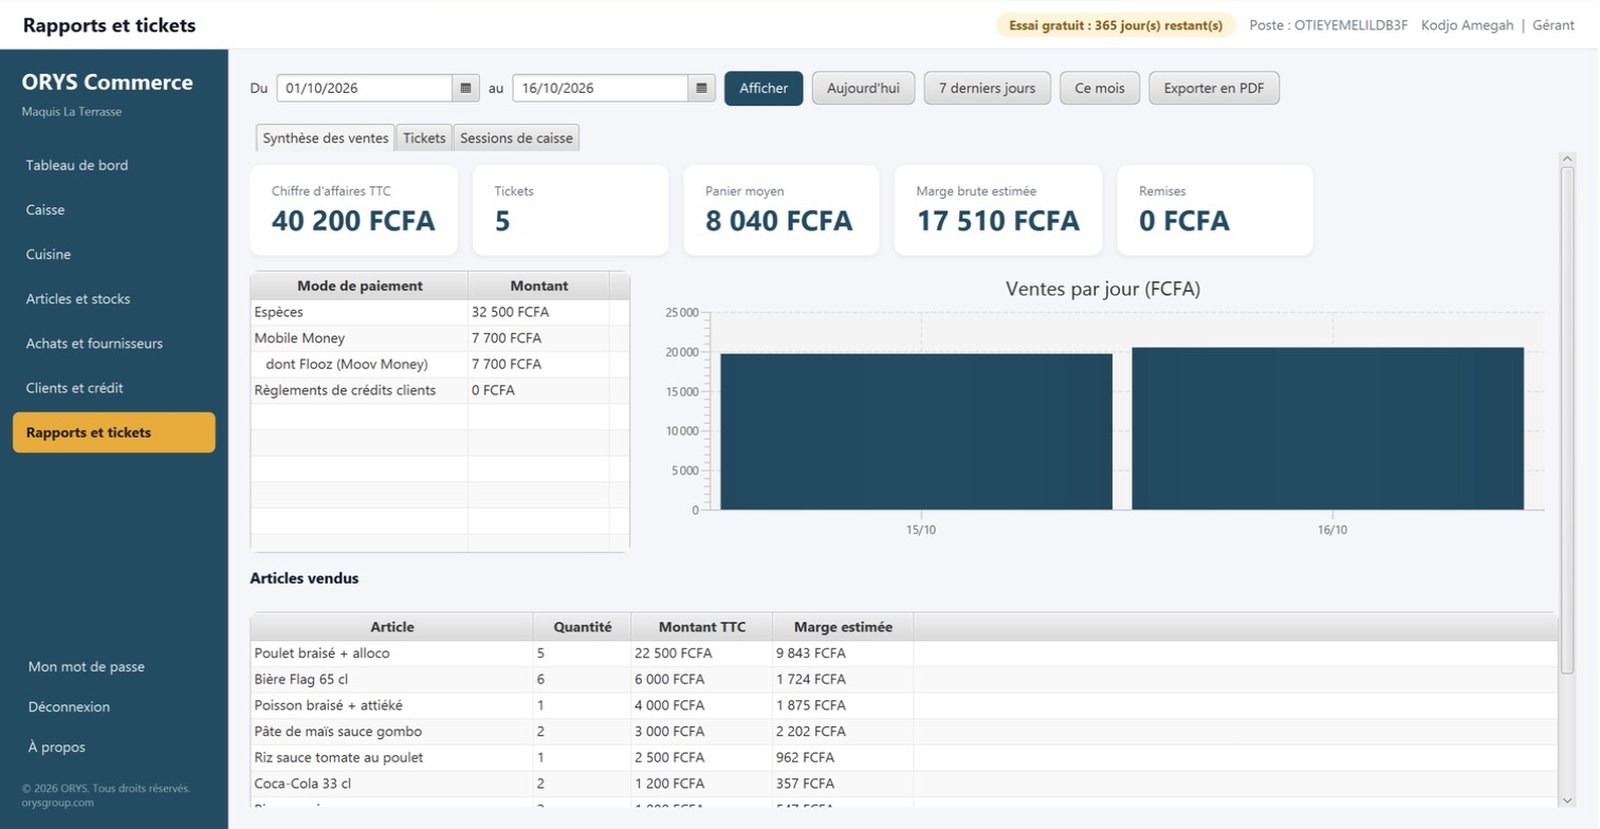Click the scrollbar up arrow
The image size is (1600, 829).
pos(1567,159)
